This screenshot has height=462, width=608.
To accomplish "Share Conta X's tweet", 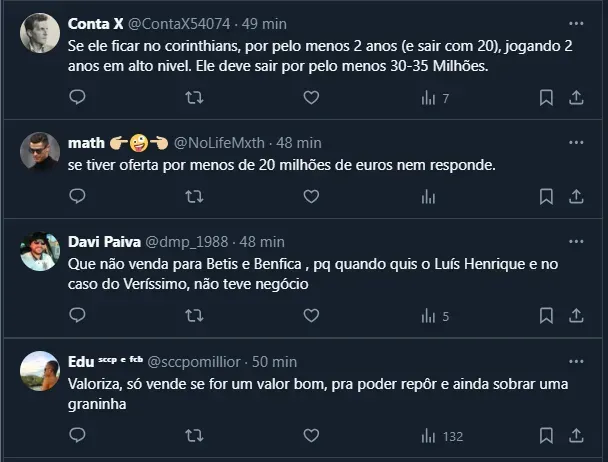I will click(576, 97).
